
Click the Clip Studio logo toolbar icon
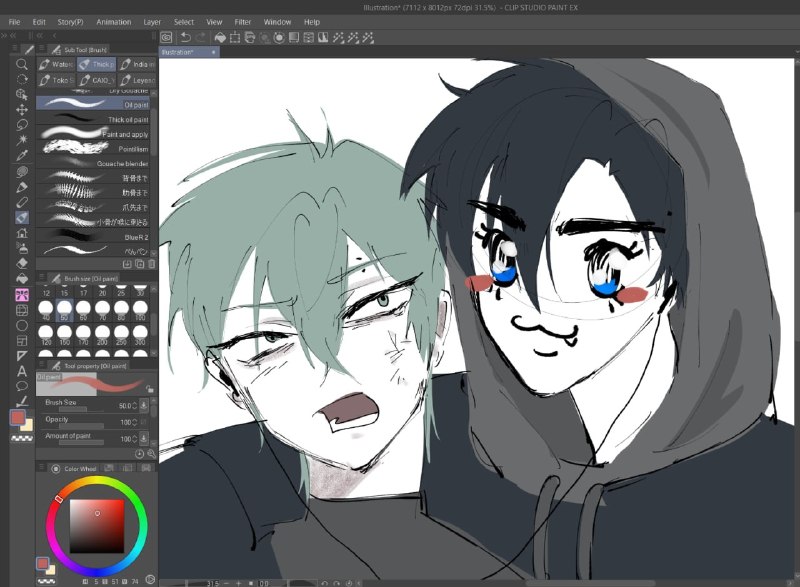pos(166,38)
